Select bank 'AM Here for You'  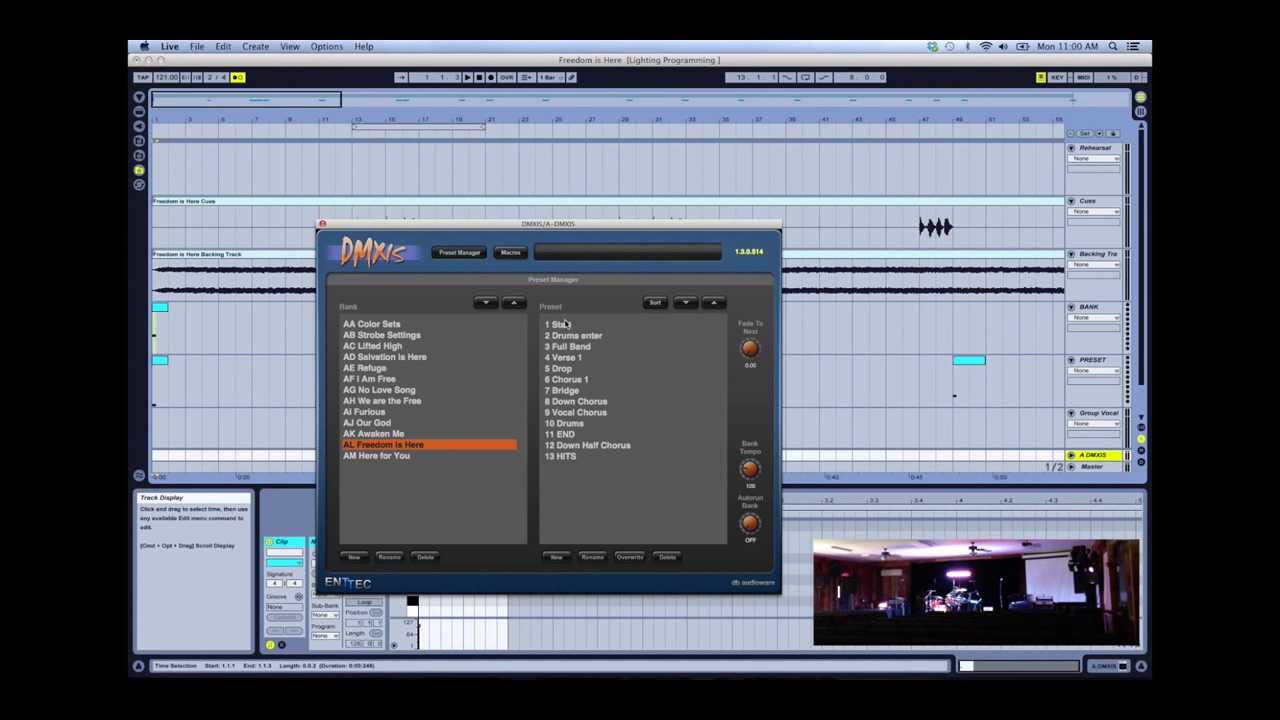(376, 456)
